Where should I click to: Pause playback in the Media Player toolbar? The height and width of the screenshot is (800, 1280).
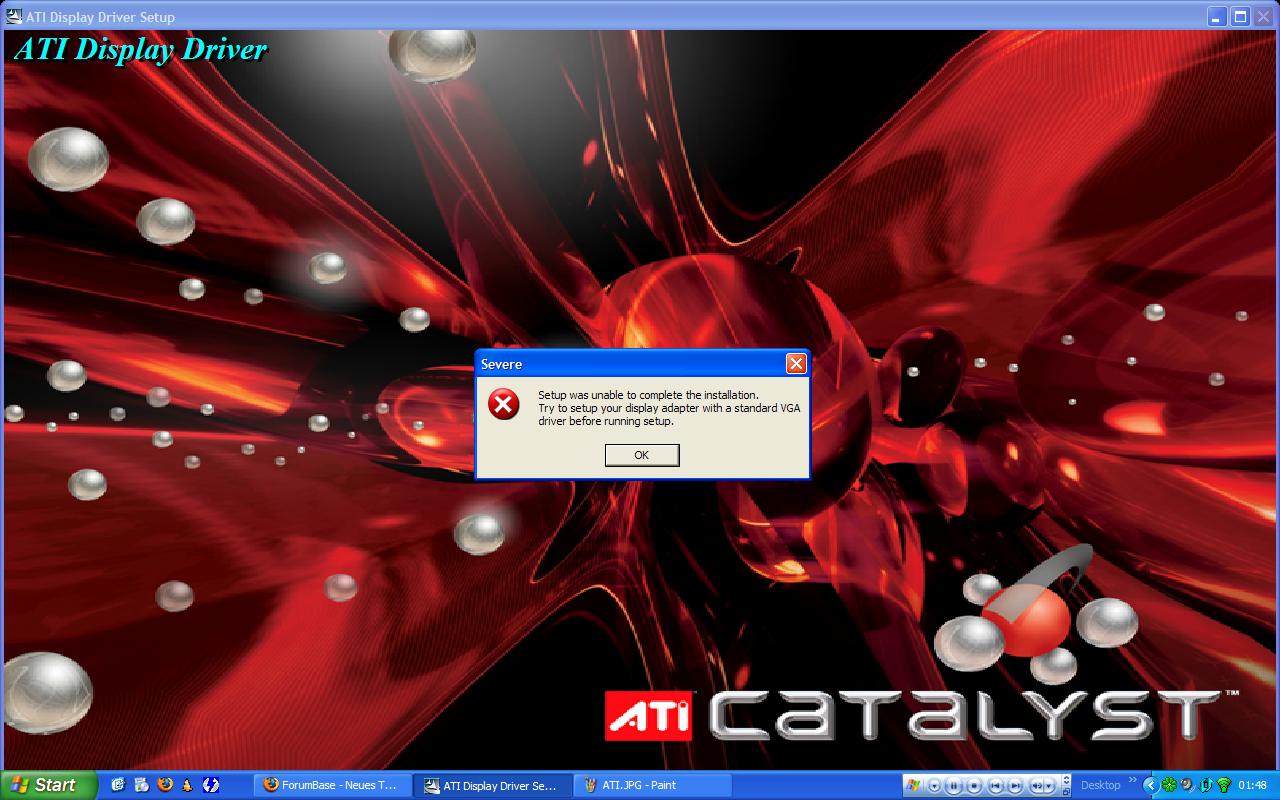[954, 785]
